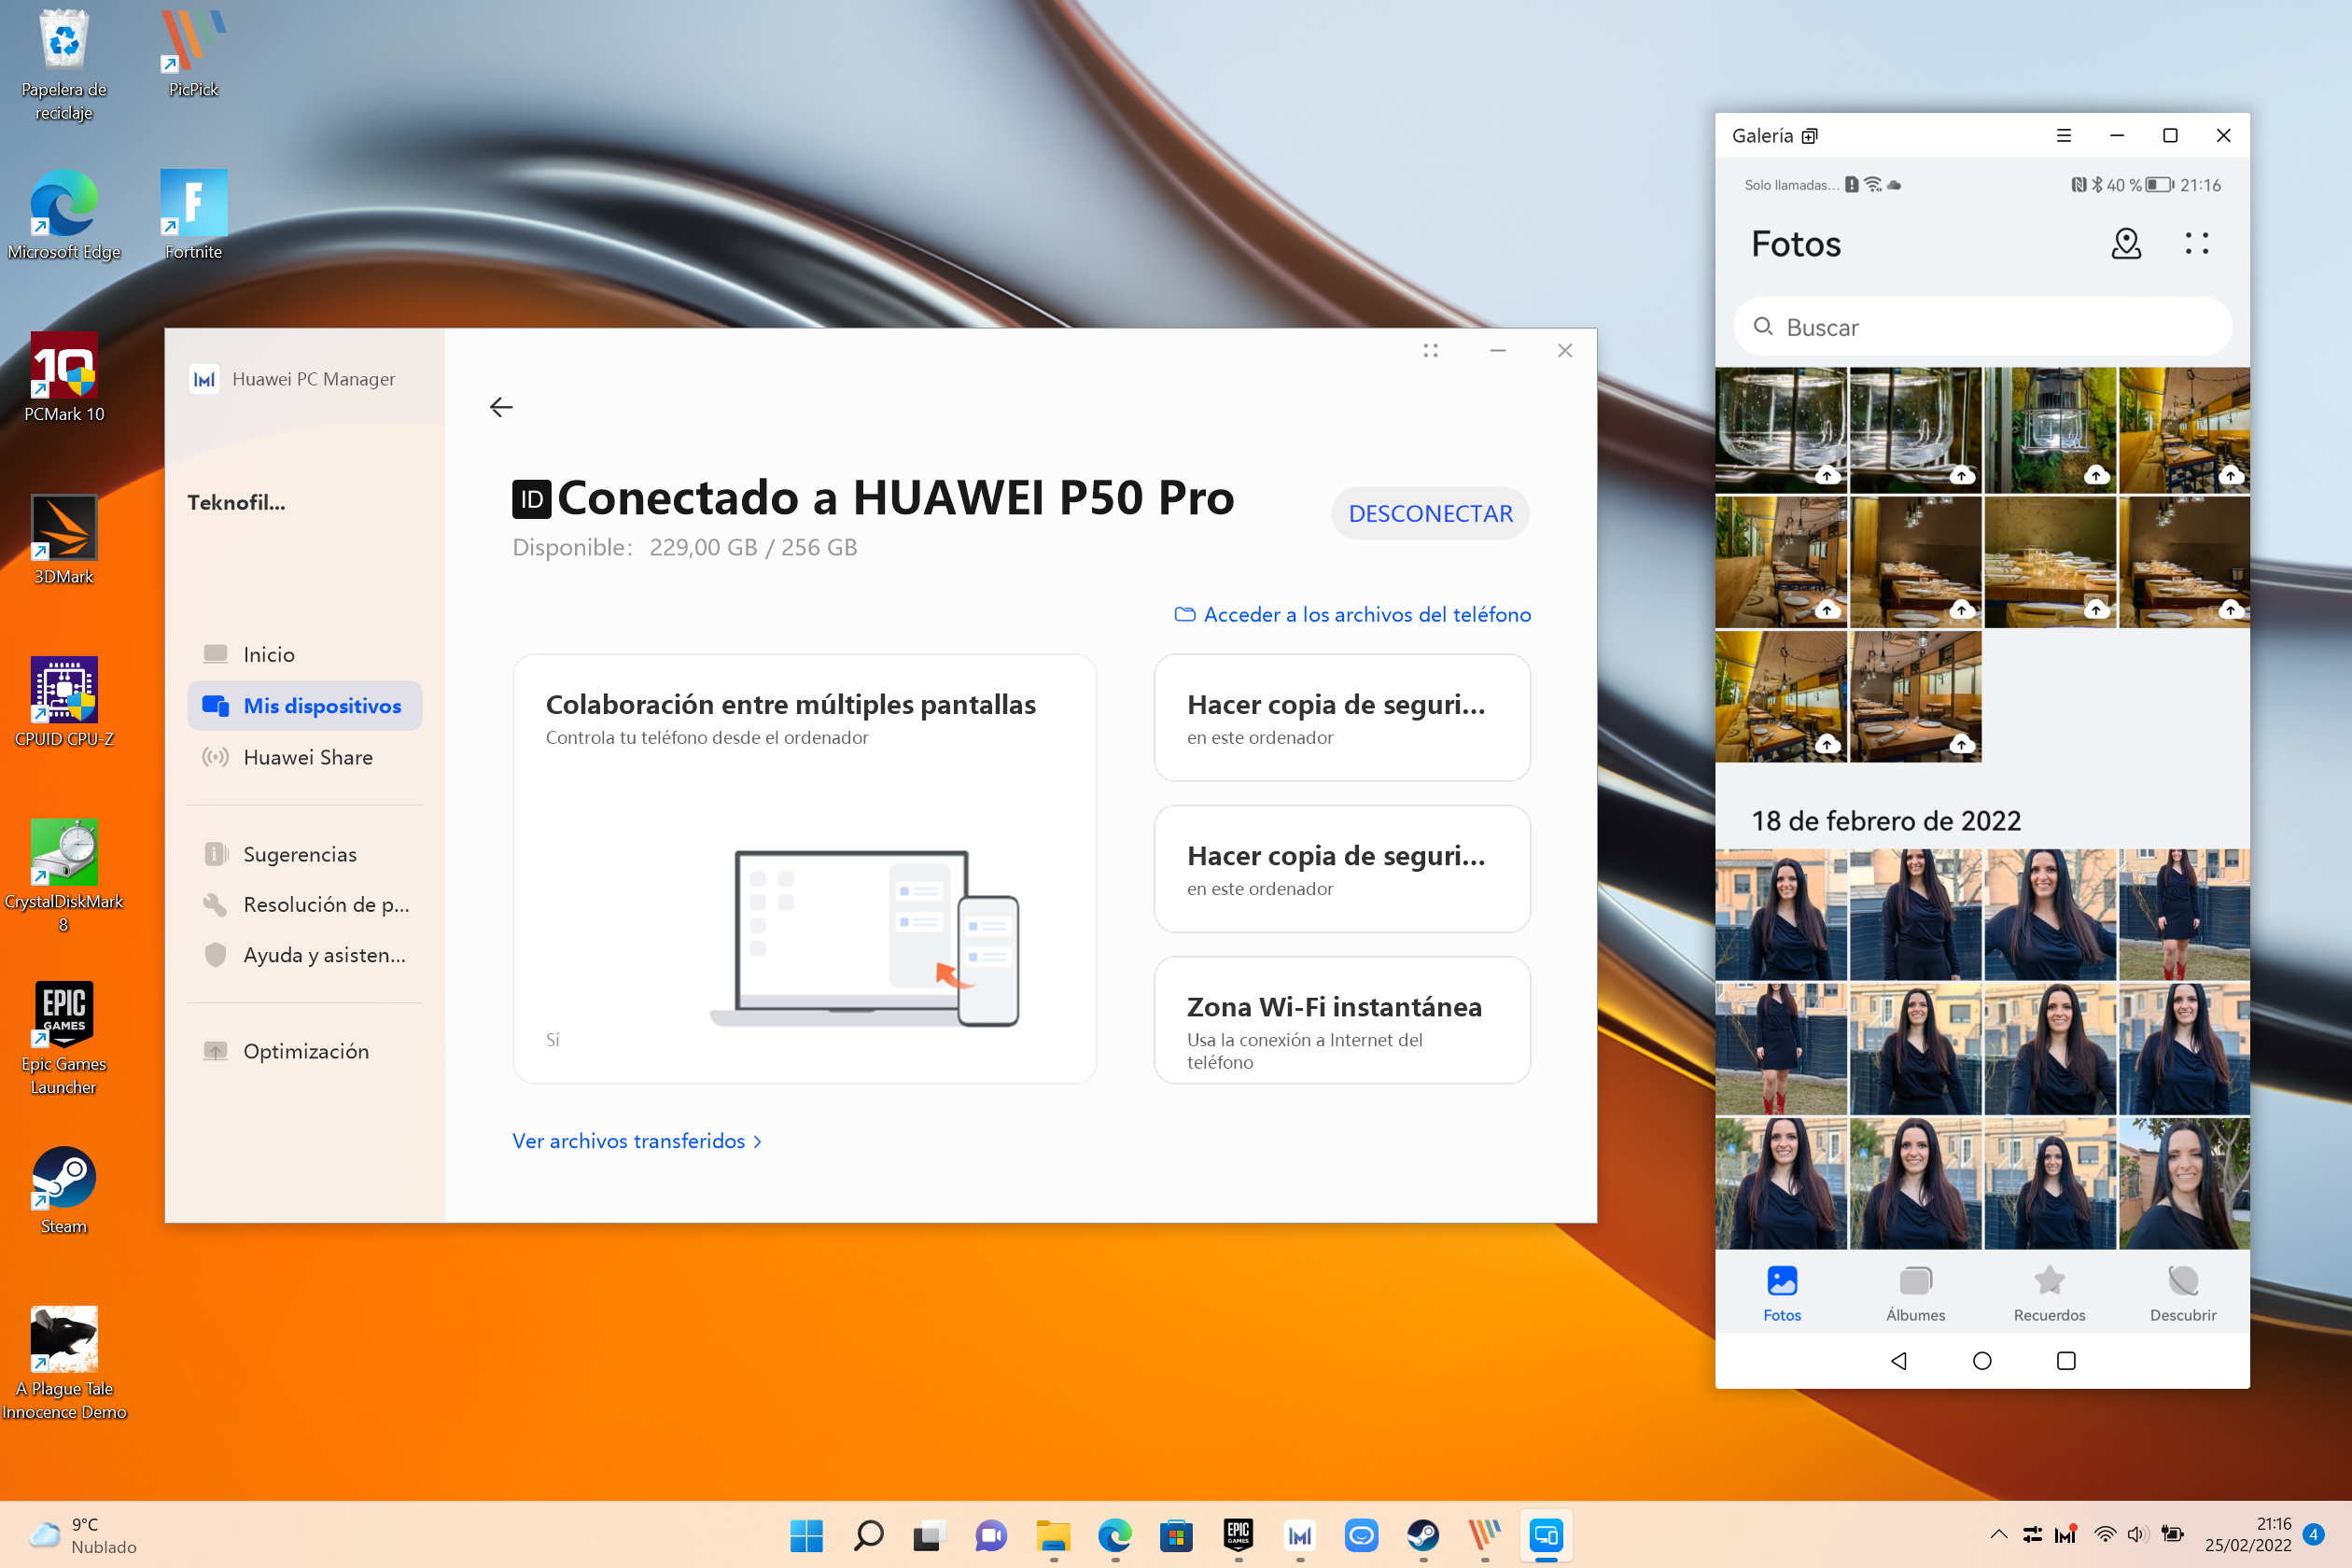This screenshot has width=2352, height=1568.
Task: Select the Fortnite desktop shortcut
Action: pyautogui.click(x=193, y=216)
